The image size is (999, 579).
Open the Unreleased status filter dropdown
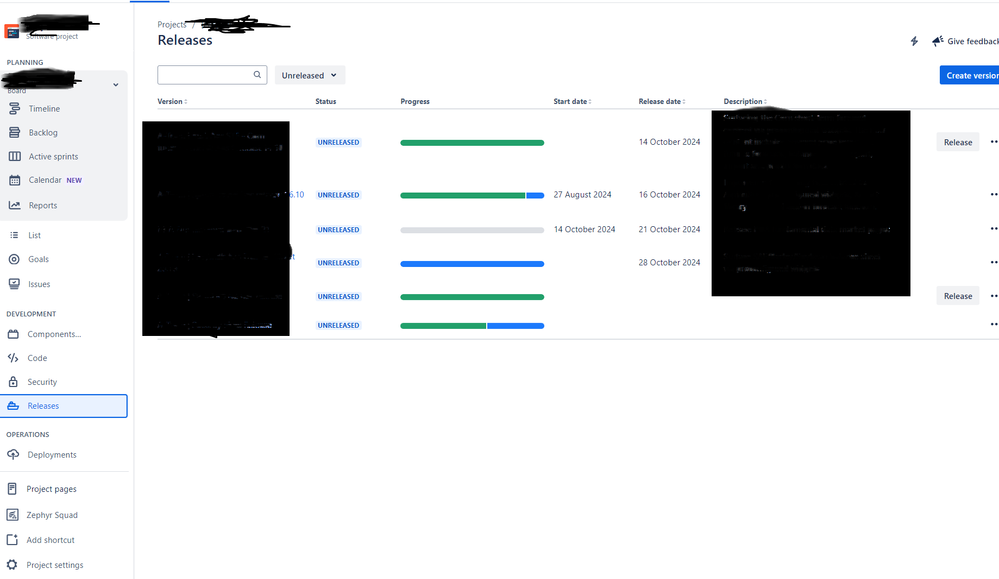[310, 75]
